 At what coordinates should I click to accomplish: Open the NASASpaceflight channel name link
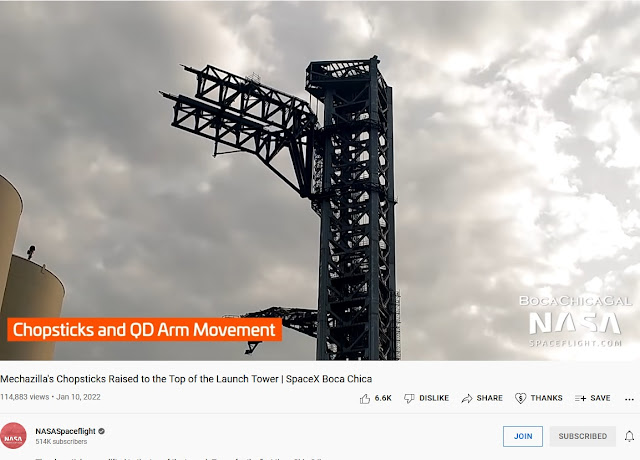65,431
